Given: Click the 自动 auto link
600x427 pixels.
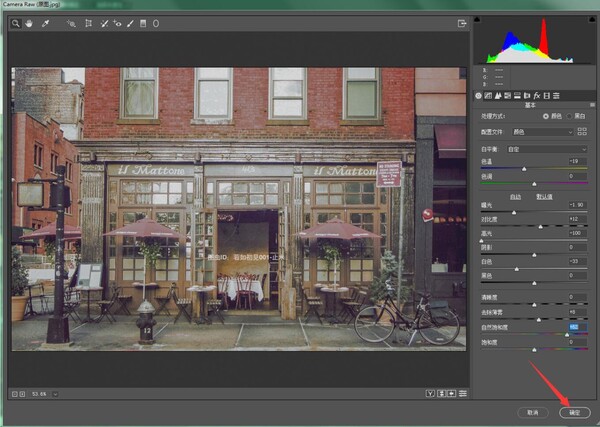Looking at the screenshot, I should [x=515, y=197].
